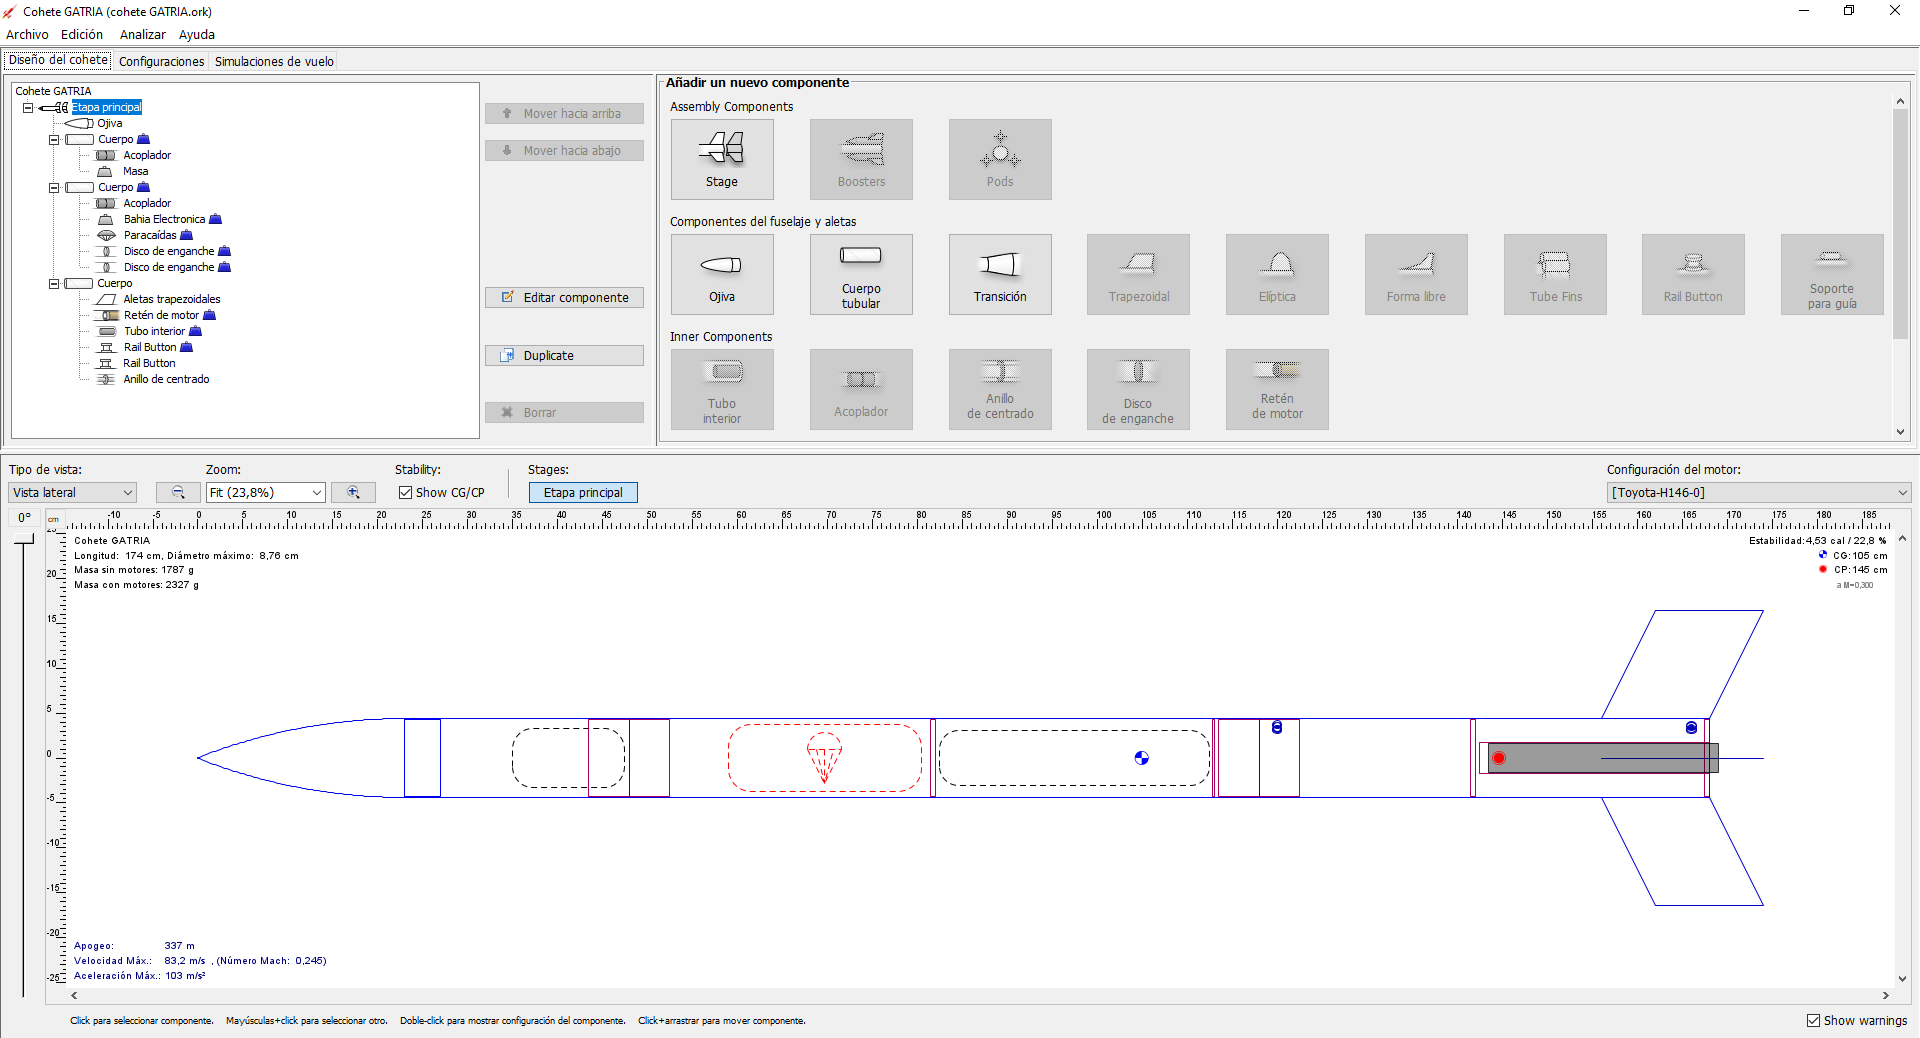The height and width of the screenshot is (1038, 1920).
Task: Add a Transición component
Action: click(x=999, y=274)
